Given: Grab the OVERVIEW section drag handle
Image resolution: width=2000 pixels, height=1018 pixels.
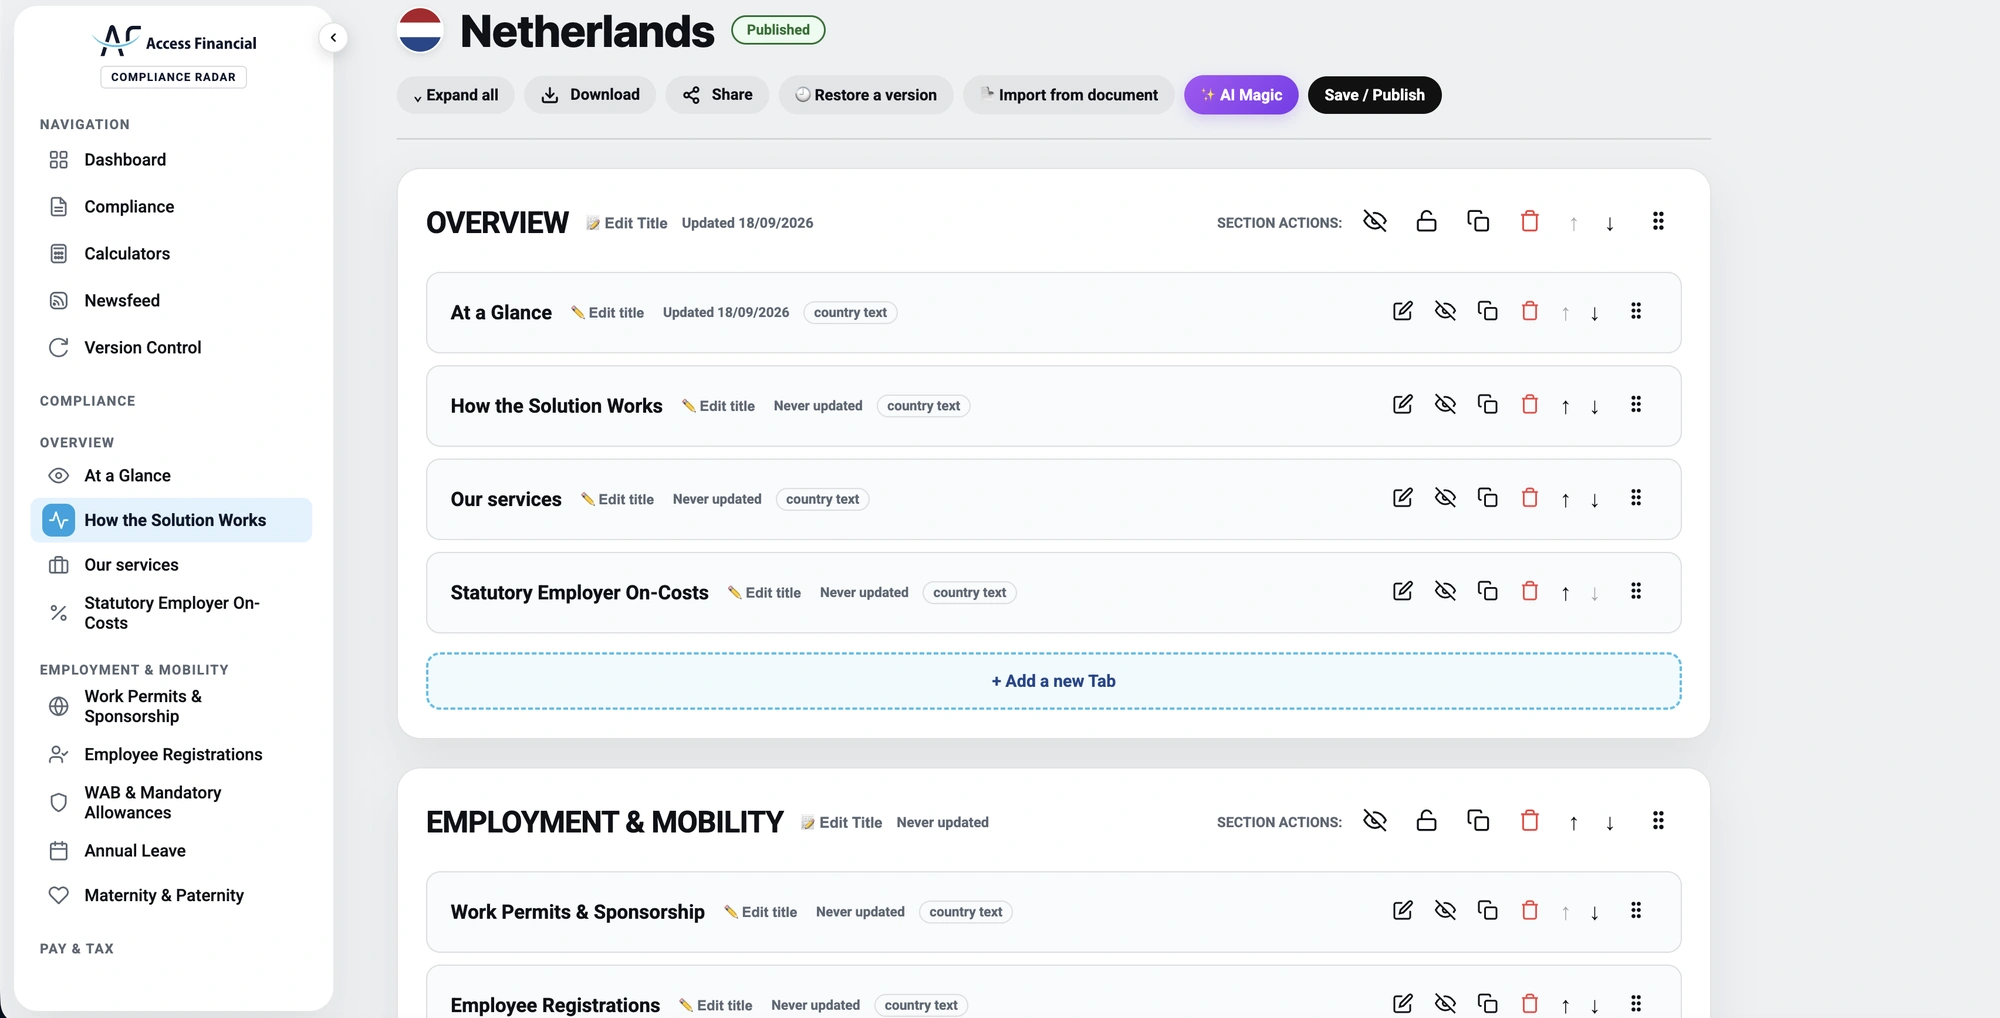Looking at the screenshot, I should tap(1658, 221).
